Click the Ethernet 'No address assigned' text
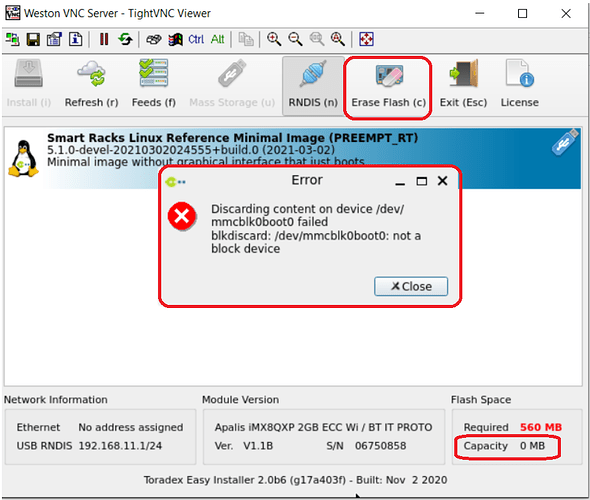Screen dimensions: 590x500 [x=131, y=427]
